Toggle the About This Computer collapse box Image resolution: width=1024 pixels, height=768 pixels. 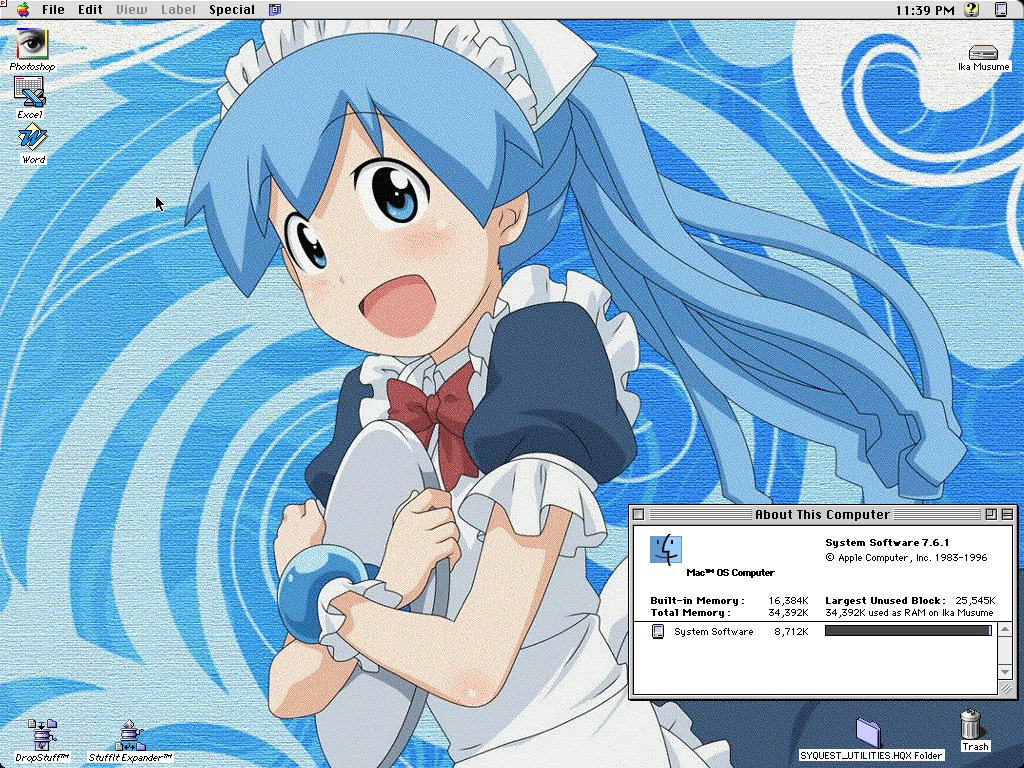pyautogui.click(x=1006, y=514)
